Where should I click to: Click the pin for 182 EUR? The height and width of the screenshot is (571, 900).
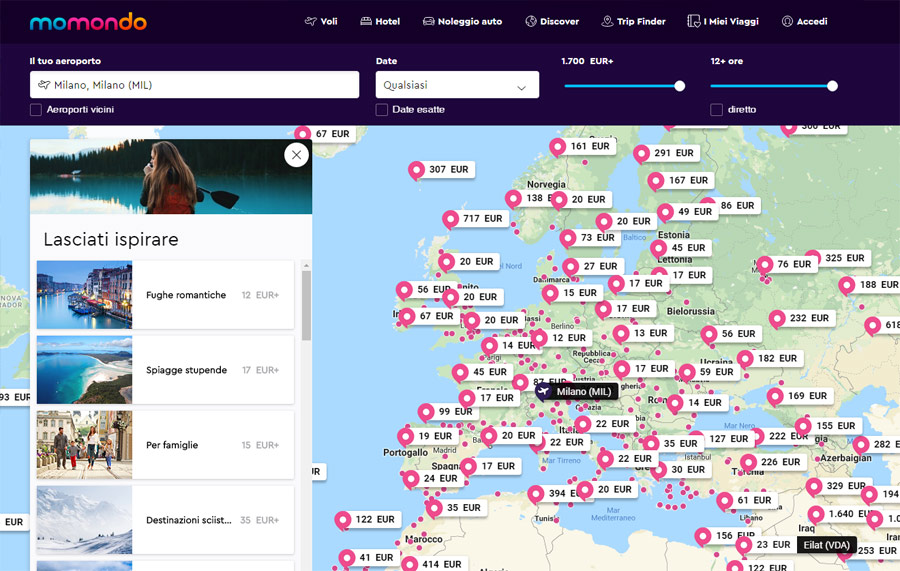click(x=745, y=359)
